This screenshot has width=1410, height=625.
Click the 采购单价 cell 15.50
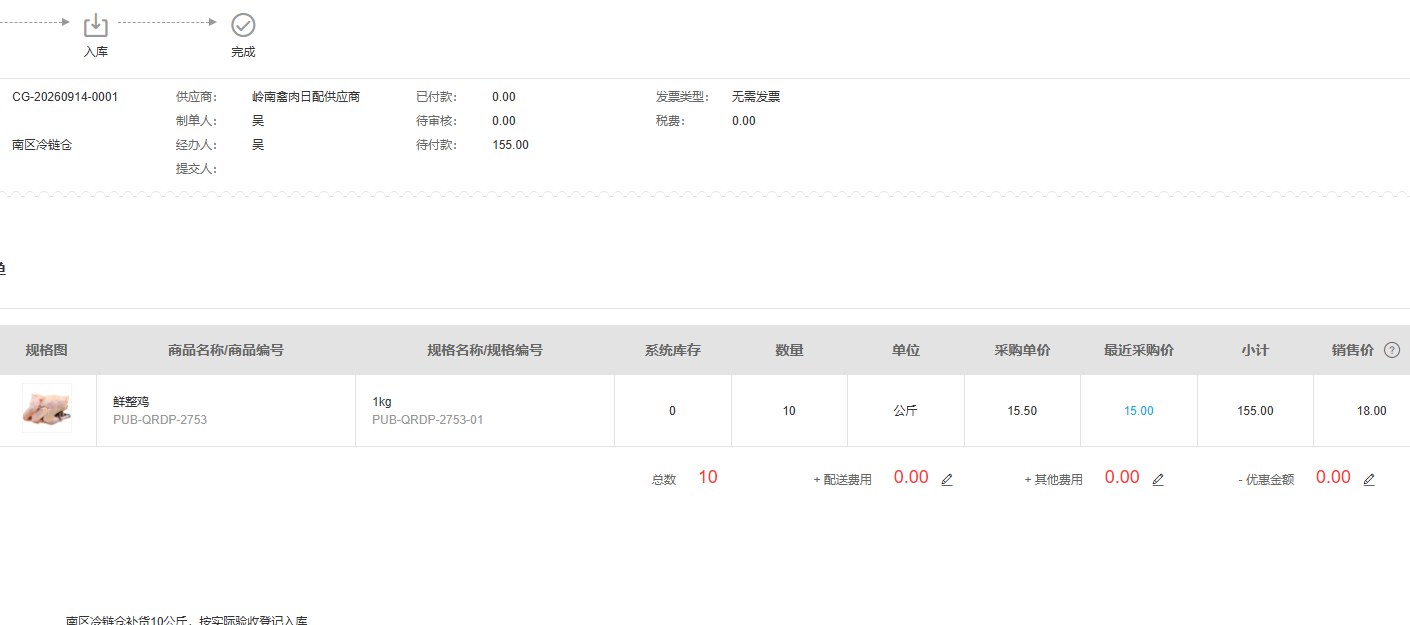coord(1022,411)
